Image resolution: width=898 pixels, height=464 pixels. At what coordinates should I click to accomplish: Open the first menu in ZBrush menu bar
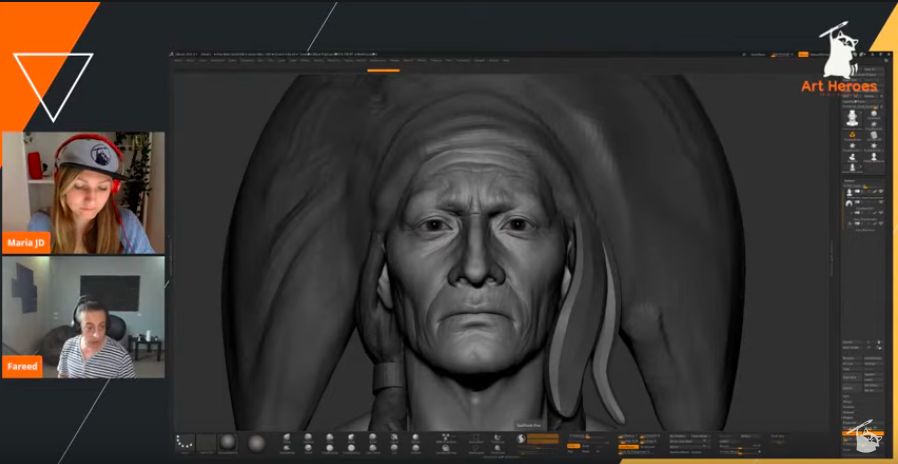180,61
